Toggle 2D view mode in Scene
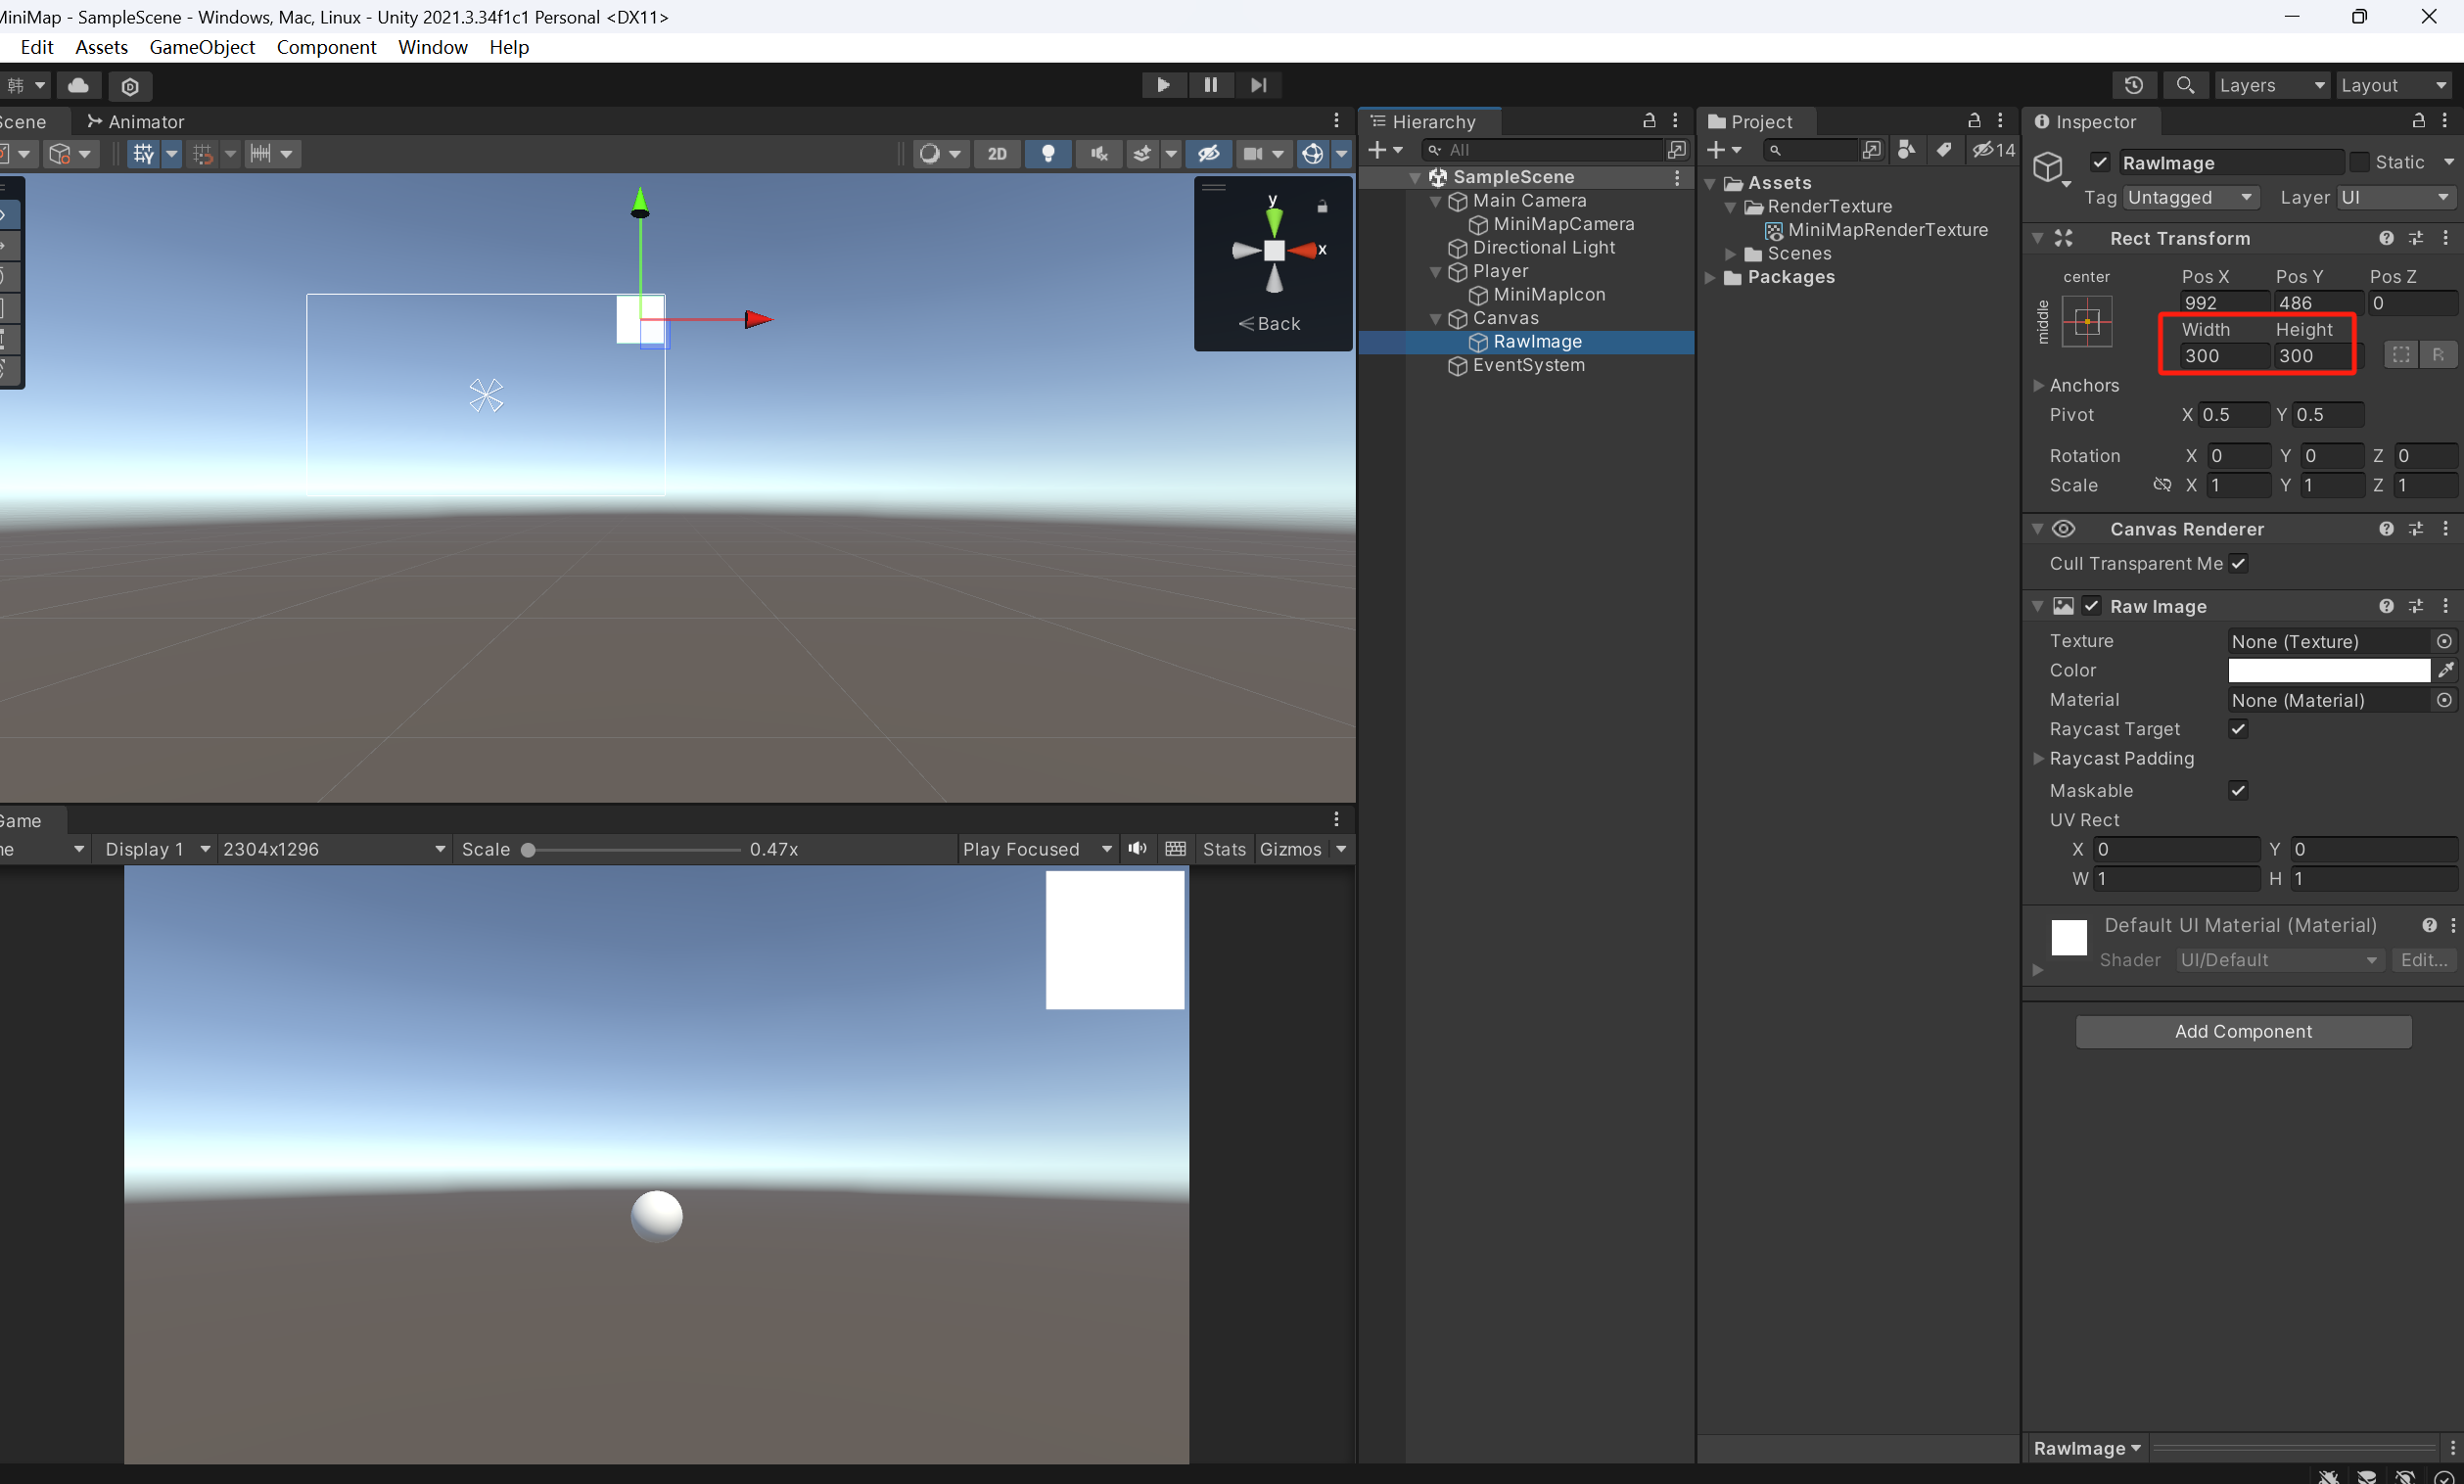2464x1484 pixels. tap(996, 153)
